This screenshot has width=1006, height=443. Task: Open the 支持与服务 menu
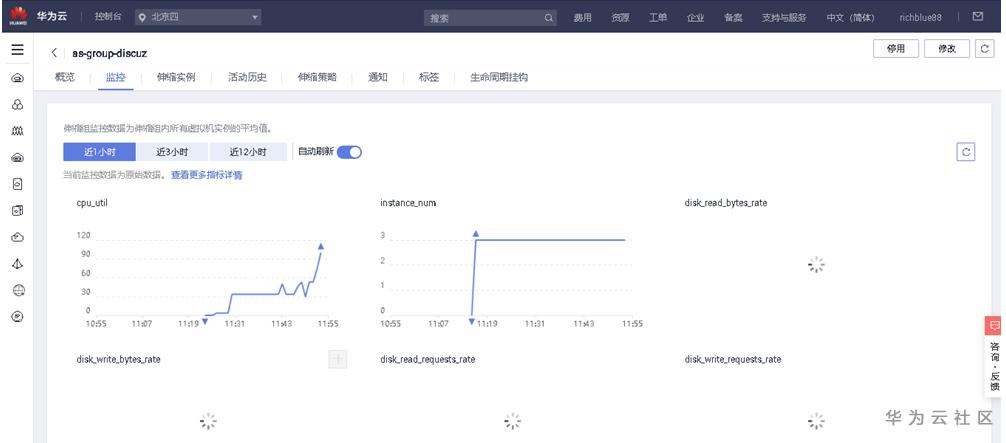[x=784, y=18]
